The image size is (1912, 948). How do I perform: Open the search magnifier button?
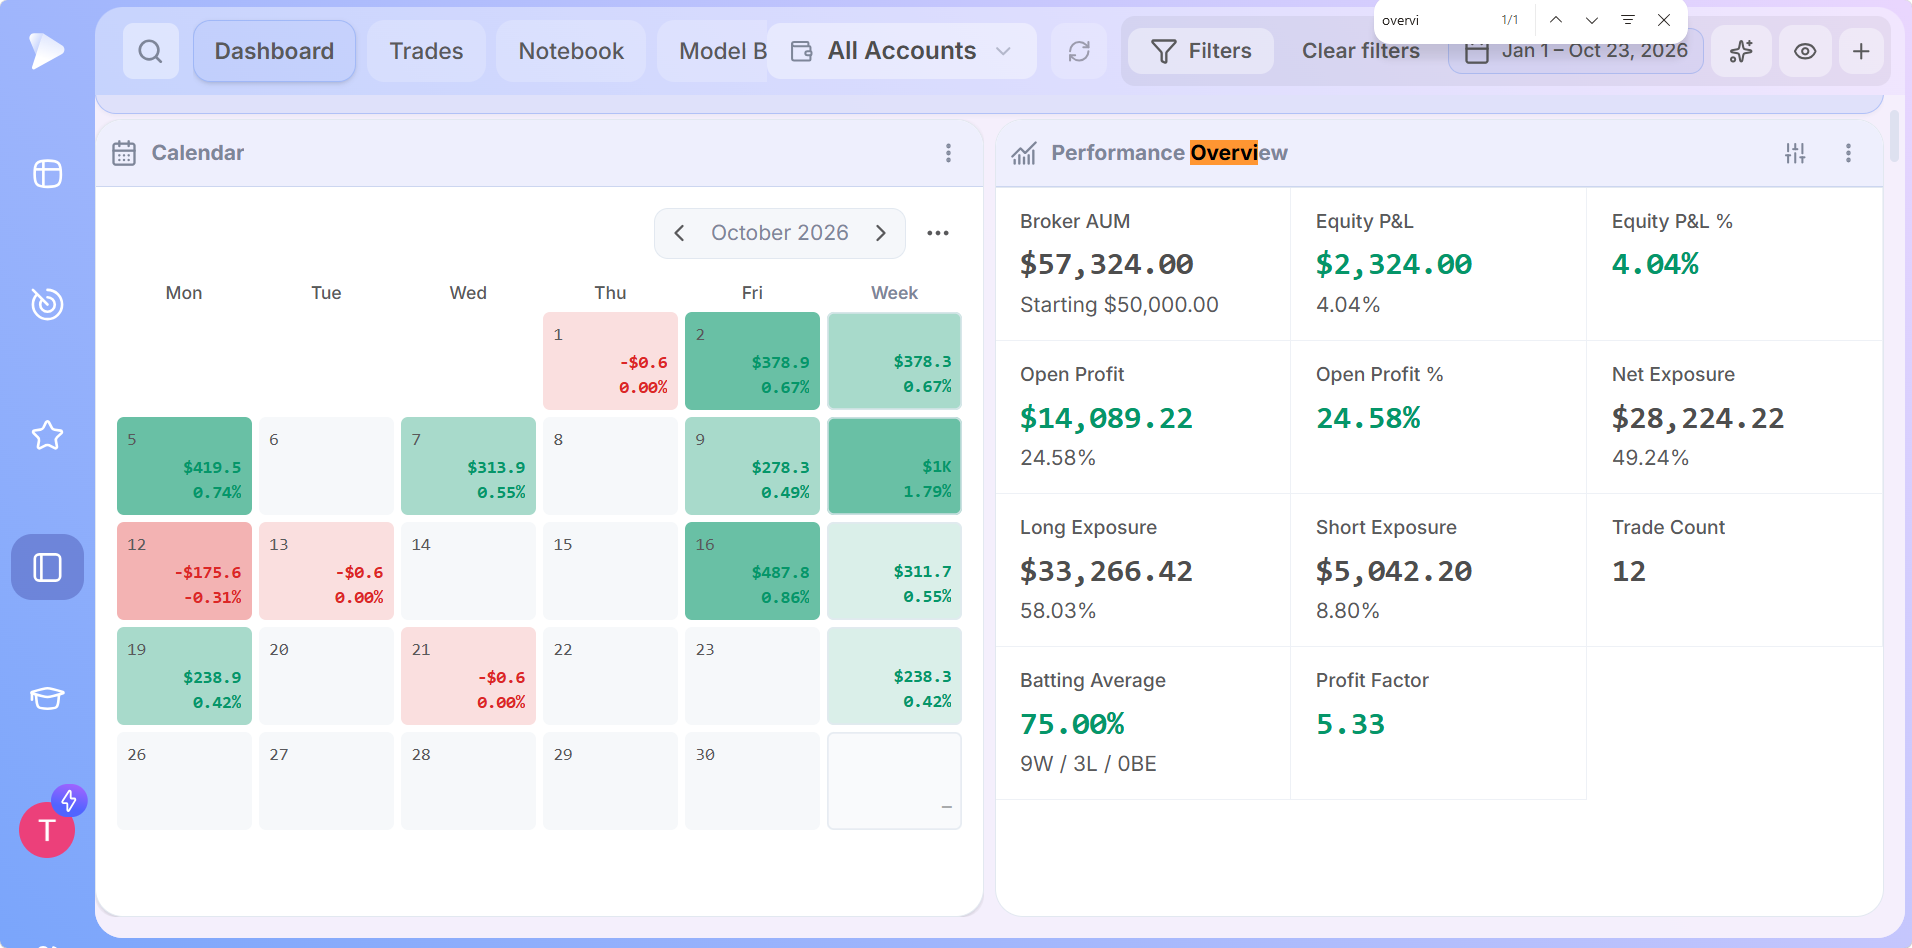click(x=151, y=51)
